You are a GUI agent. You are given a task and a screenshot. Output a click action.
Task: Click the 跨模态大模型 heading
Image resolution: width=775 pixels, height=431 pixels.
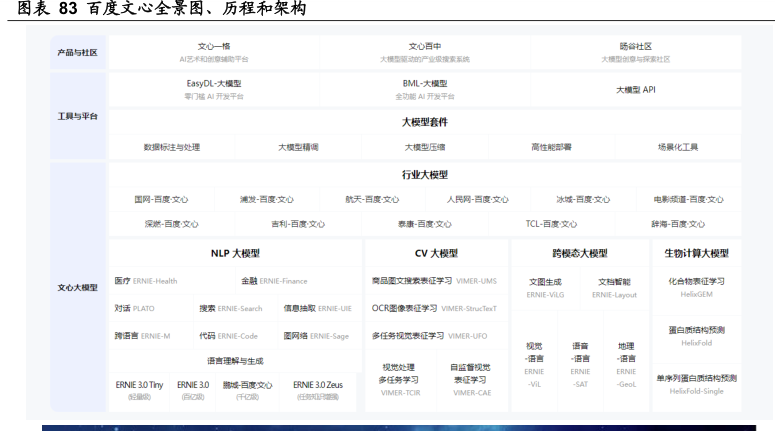click(x=580, y=254)
